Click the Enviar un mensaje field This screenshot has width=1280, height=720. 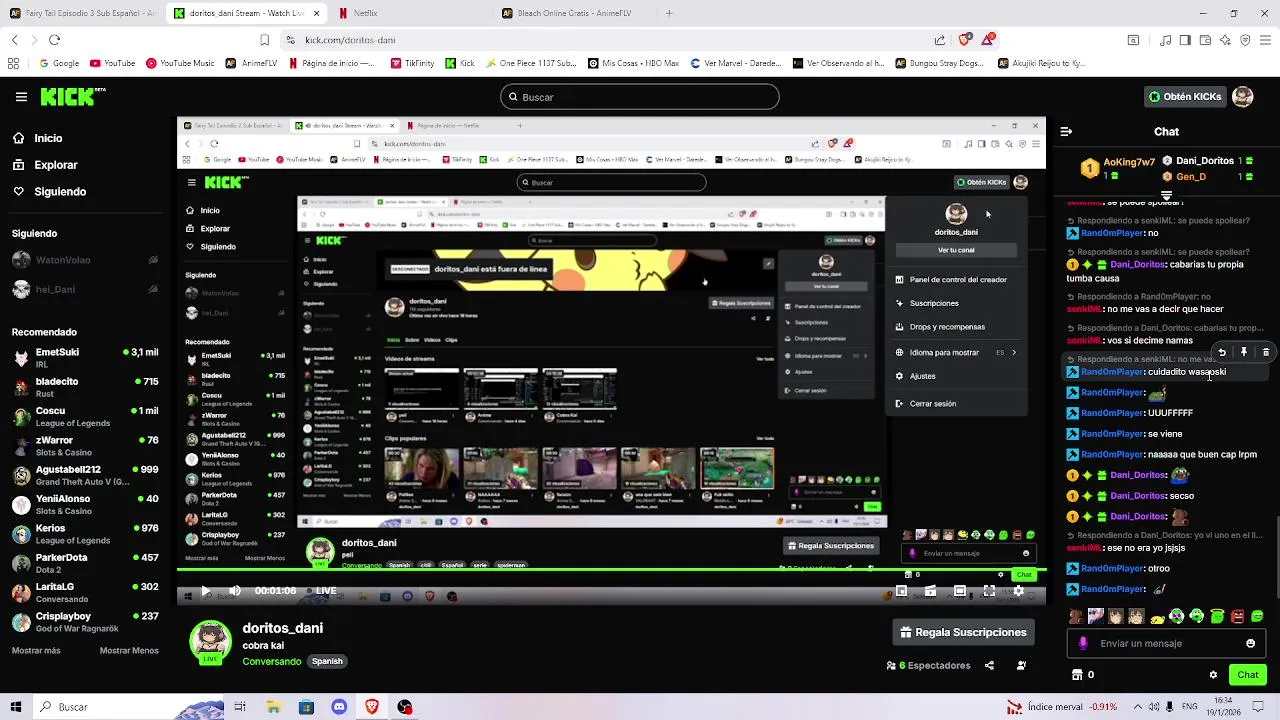pyautogui.click(x=1166, y=643)
